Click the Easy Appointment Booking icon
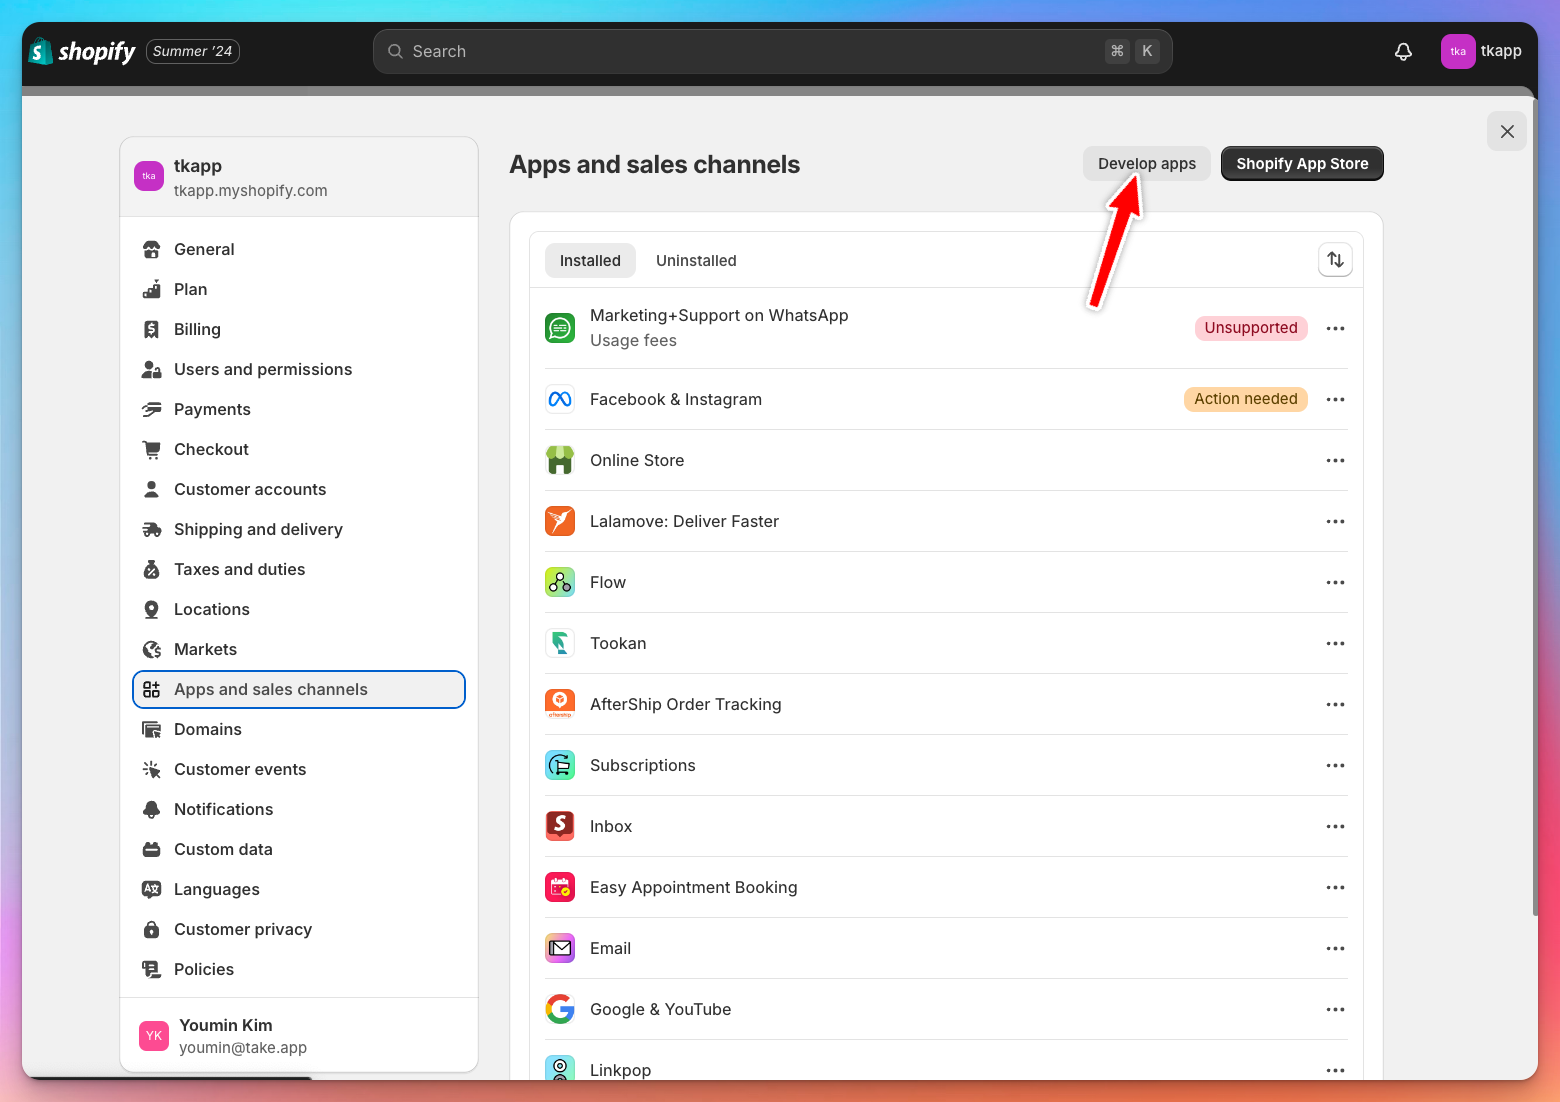 (x=560, y=887)
